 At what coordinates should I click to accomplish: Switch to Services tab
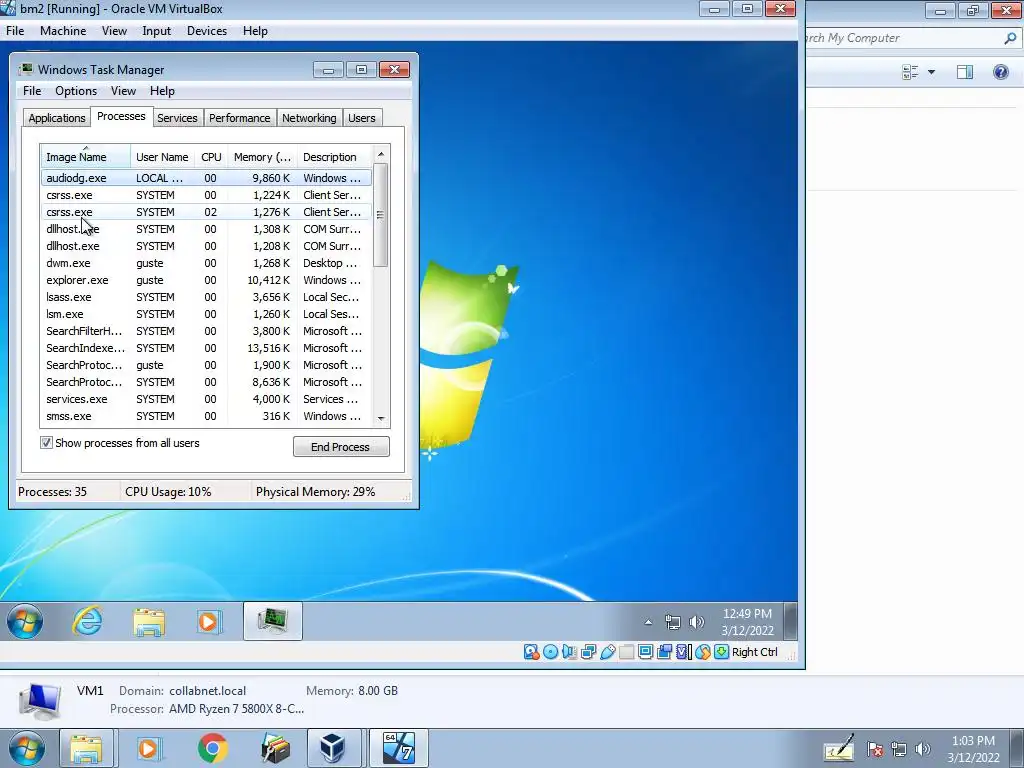coord(177,118)
